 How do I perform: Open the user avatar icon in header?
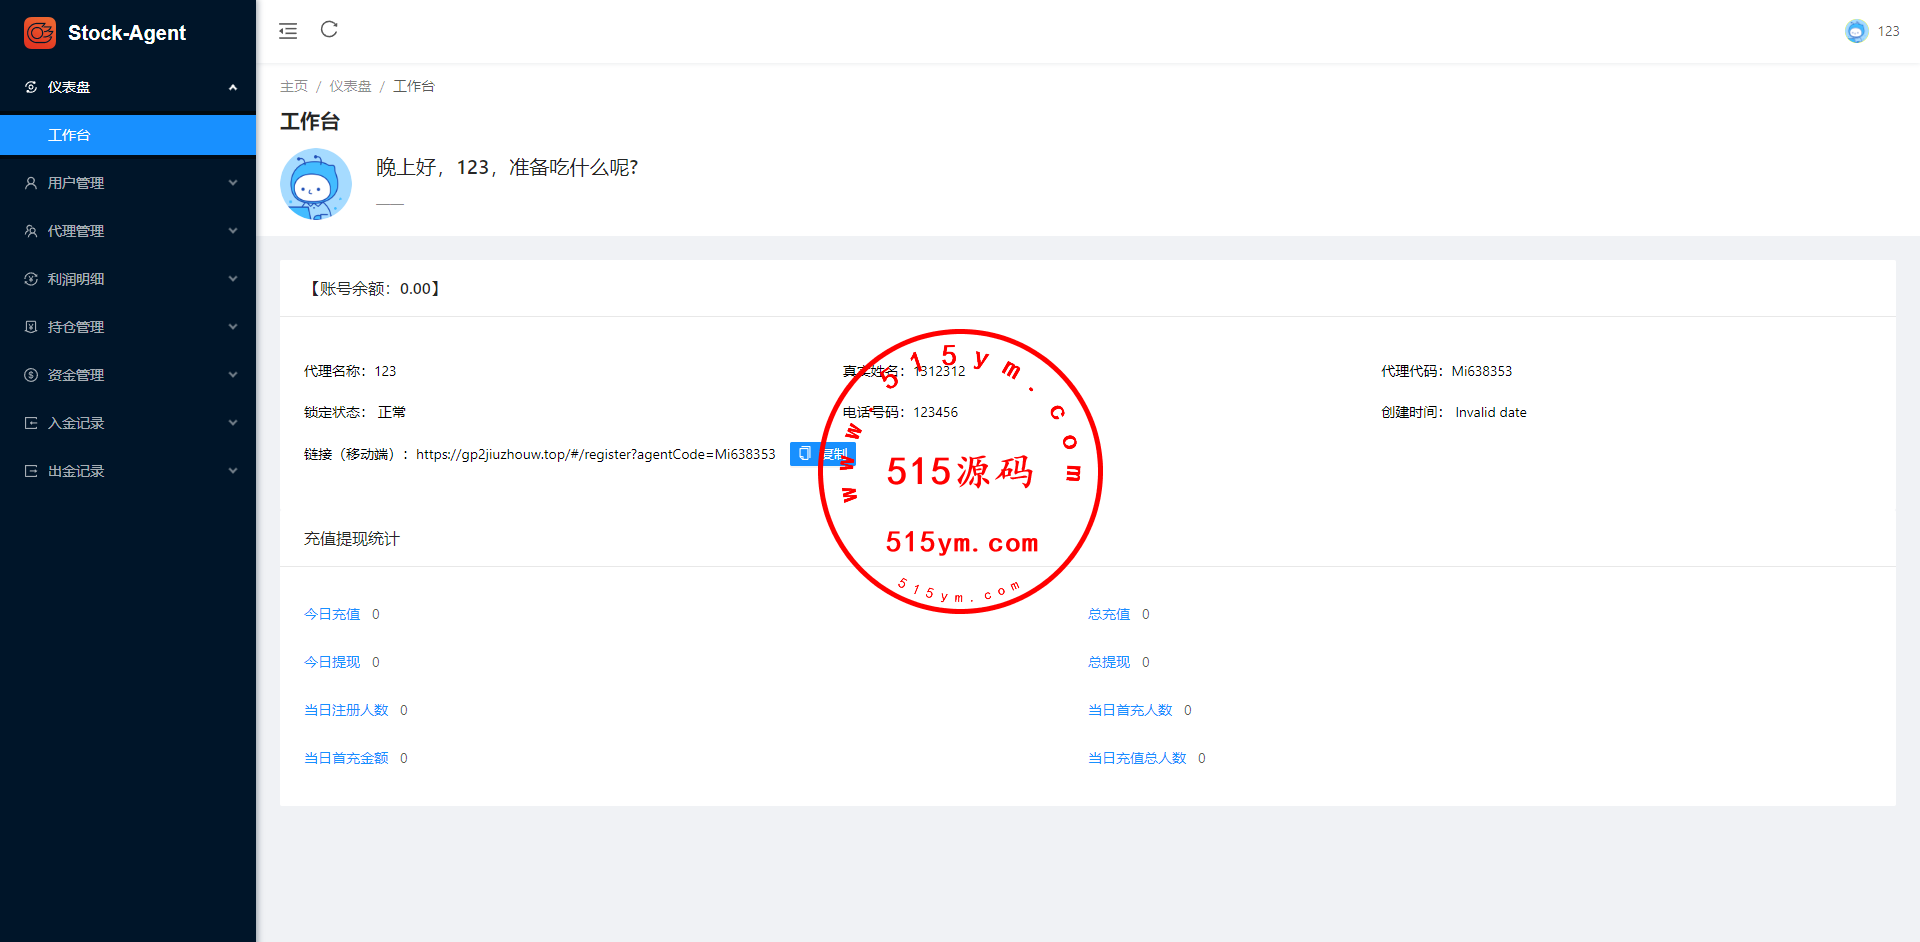(1856, 31)
